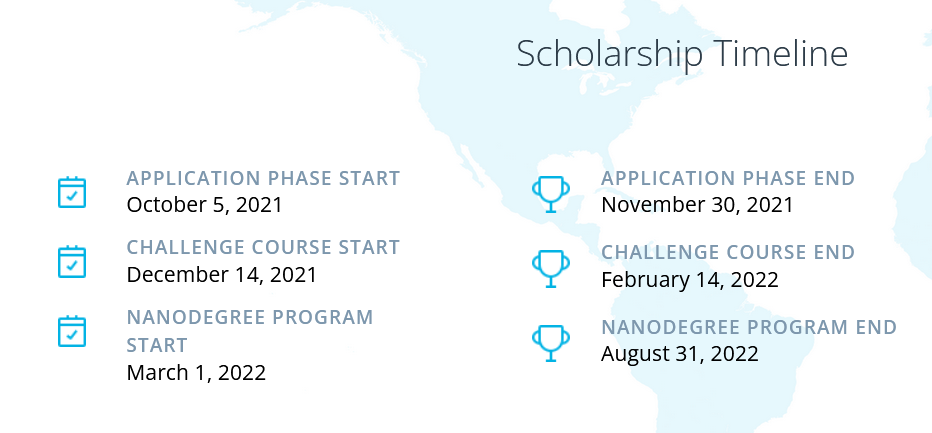Image resolution: width=932 pixels, height=433 pixels.
Task: Click the October 5, 2021 date
Action: click(204, 205)
